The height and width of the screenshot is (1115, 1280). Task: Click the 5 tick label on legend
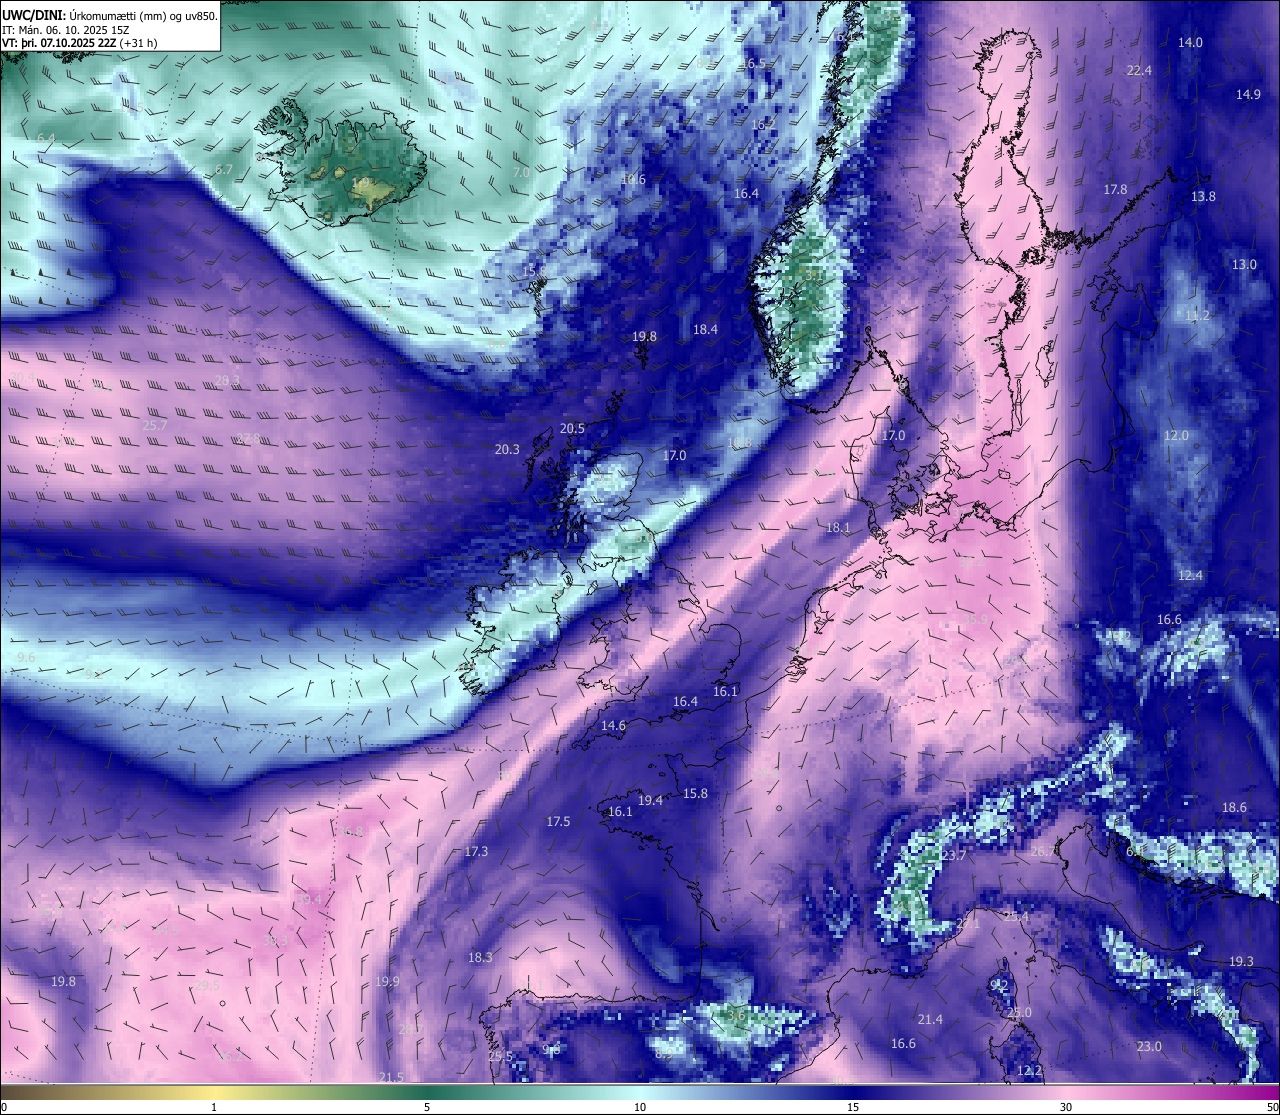[427, 1107]
